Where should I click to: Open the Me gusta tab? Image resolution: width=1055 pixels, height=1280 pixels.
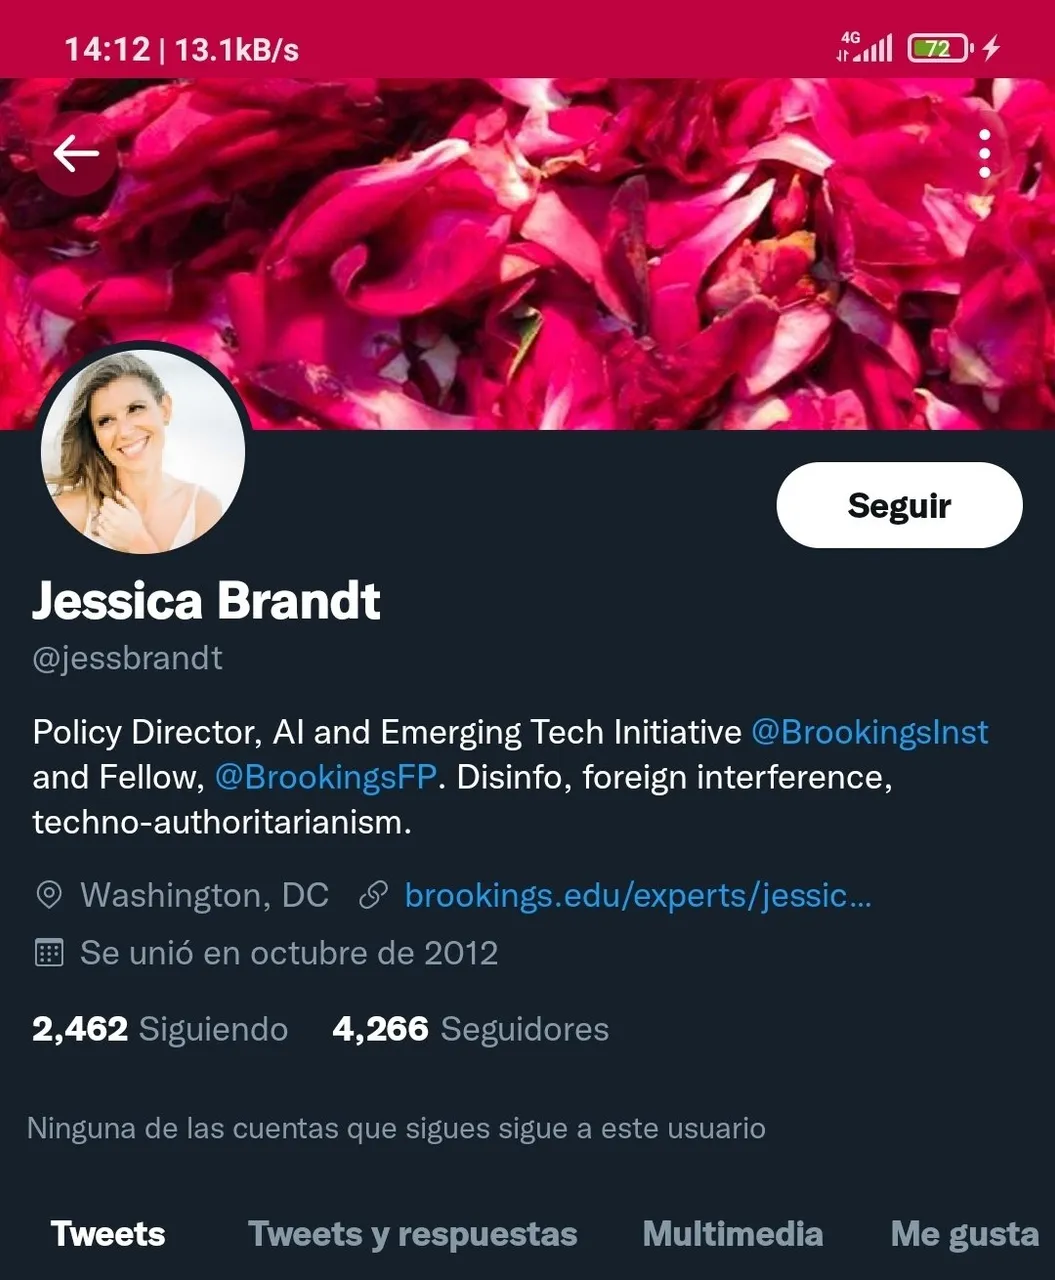pyautogui.click(x=965, y=1234)
